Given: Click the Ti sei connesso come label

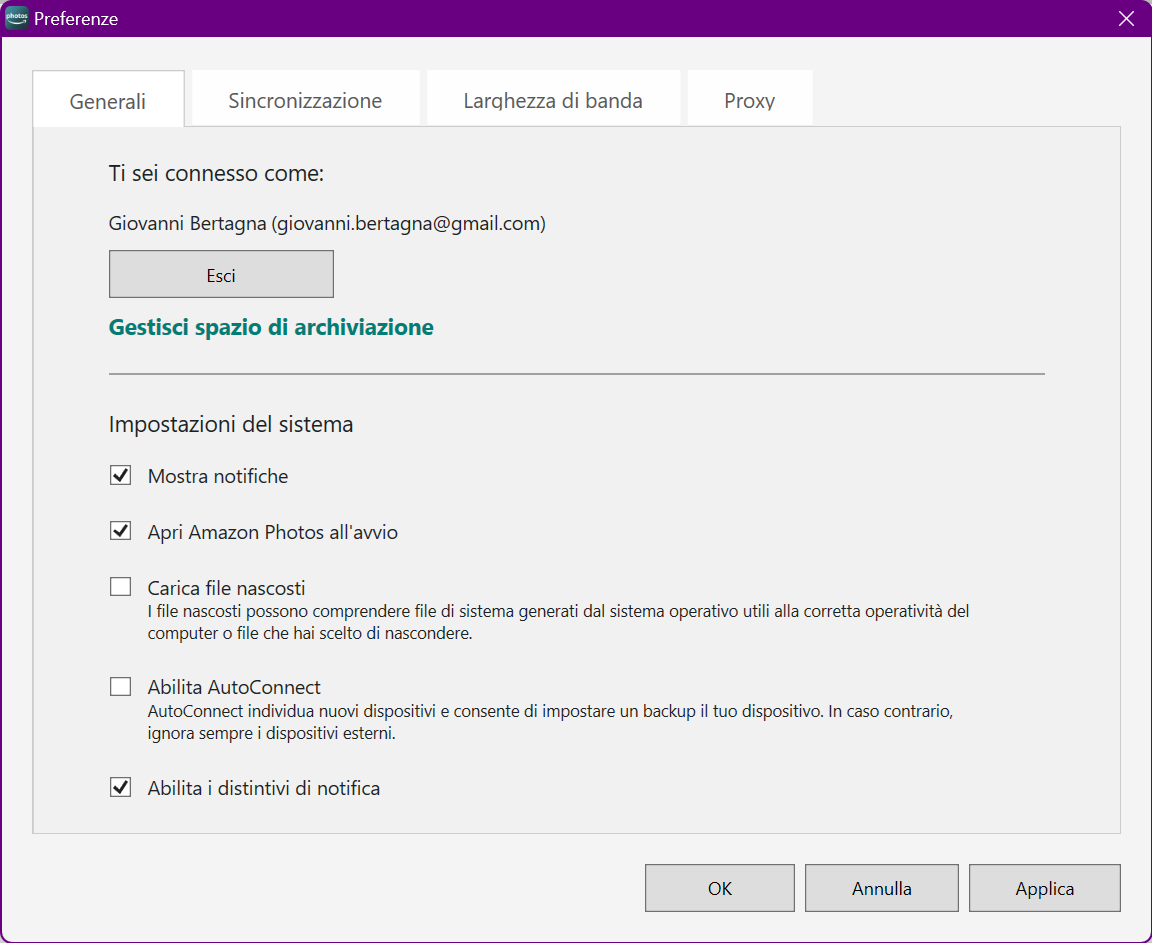Looking at the screenshot, I should click(216, 173).
